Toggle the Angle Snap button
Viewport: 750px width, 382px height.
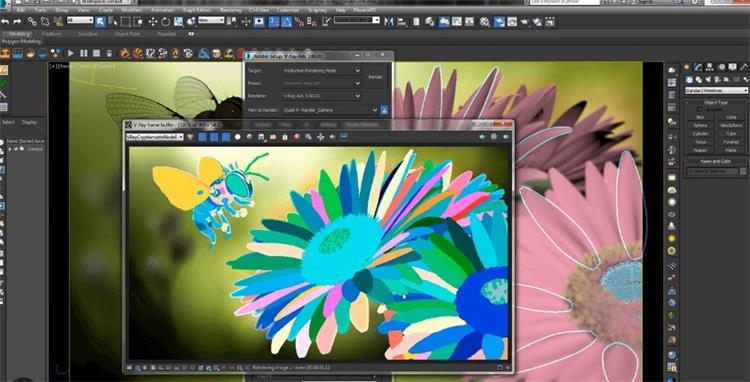(287, 22)
